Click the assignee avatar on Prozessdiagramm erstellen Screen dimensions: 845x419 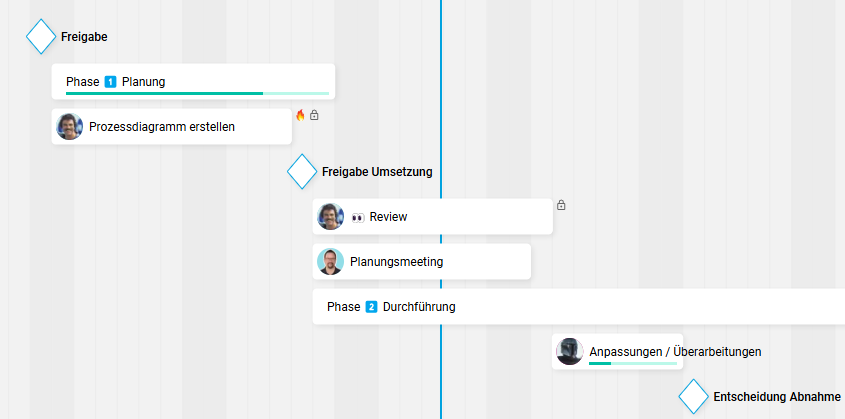[69, 127]
